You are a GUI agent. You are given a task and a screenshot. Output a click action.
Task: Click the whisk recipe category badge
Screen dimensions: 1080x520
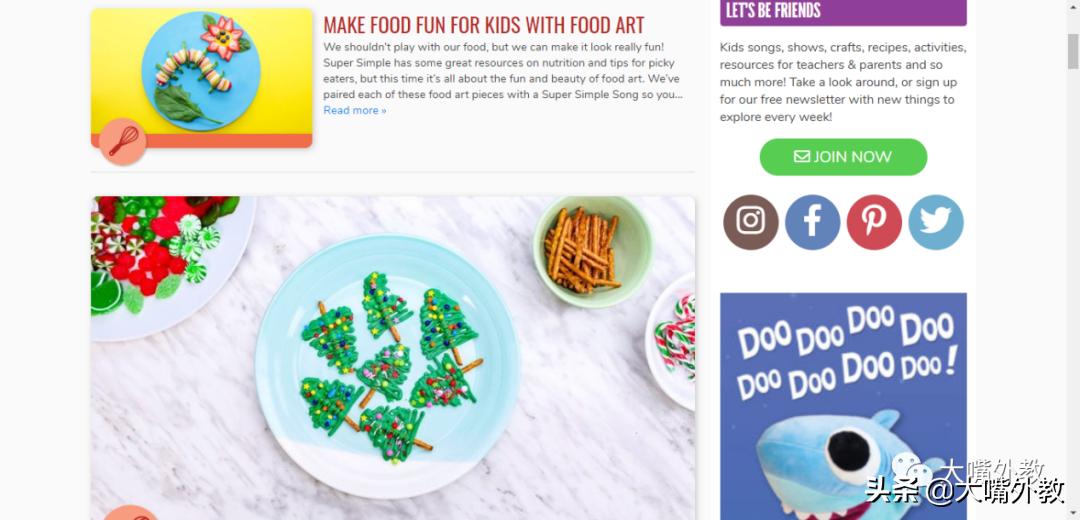point(123,141)
